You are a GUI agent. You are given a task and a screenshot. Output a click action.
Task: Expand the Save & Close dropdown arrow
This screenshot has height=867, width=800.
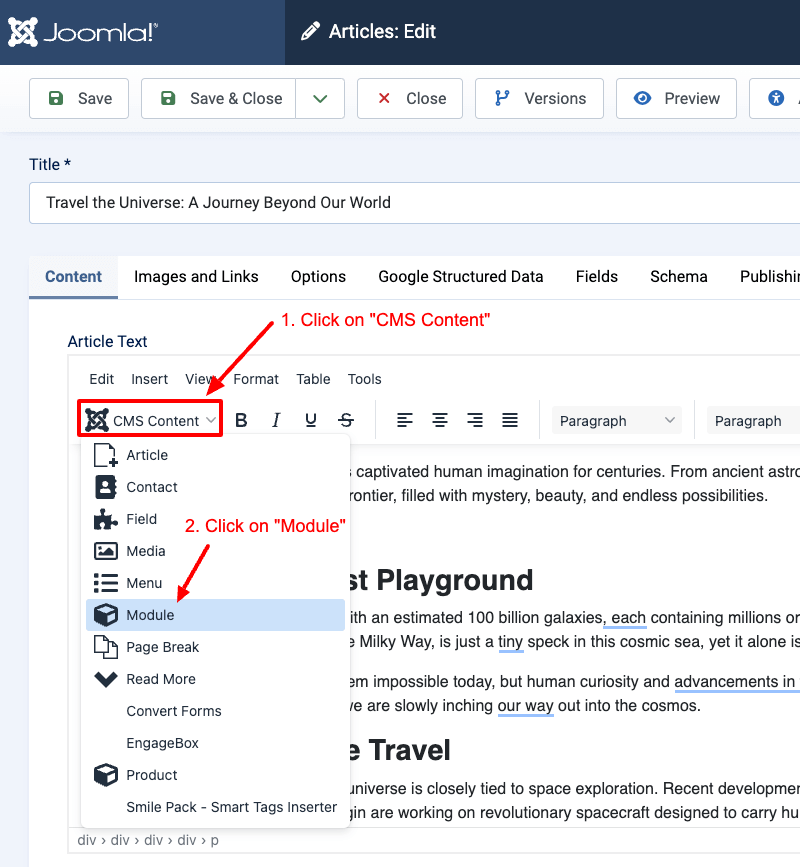point(320,98)
